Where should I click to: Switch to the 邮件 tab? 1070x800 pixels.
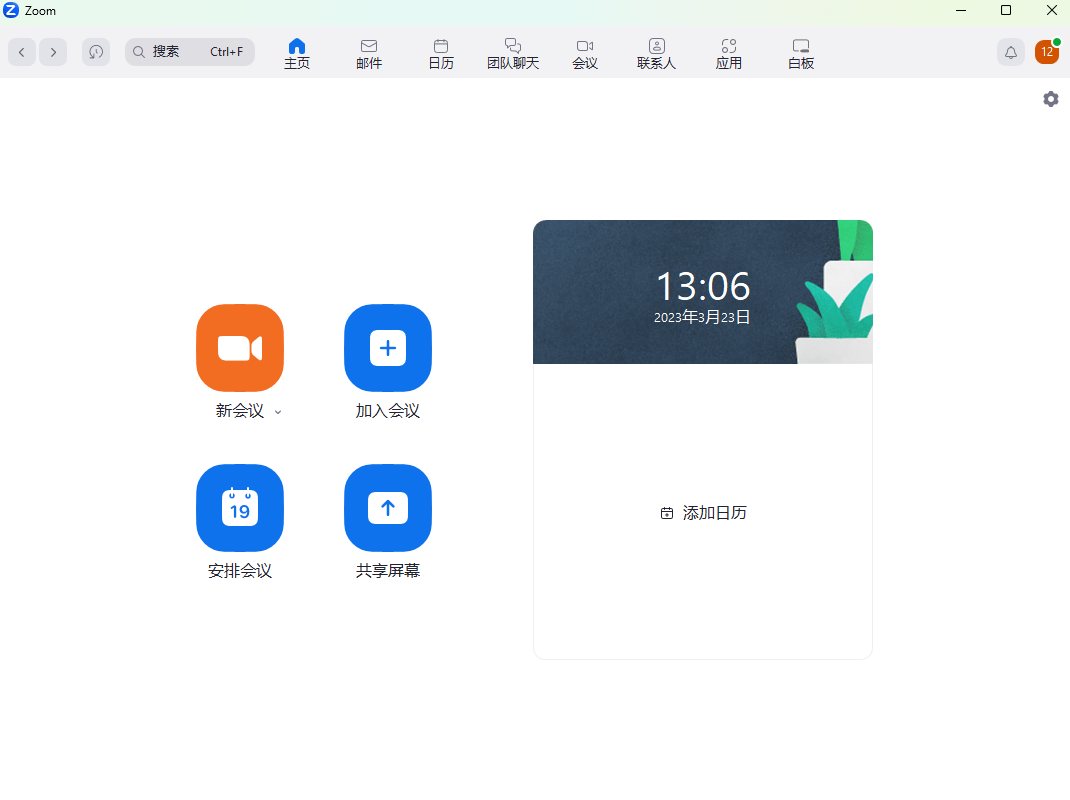(368, 52)
